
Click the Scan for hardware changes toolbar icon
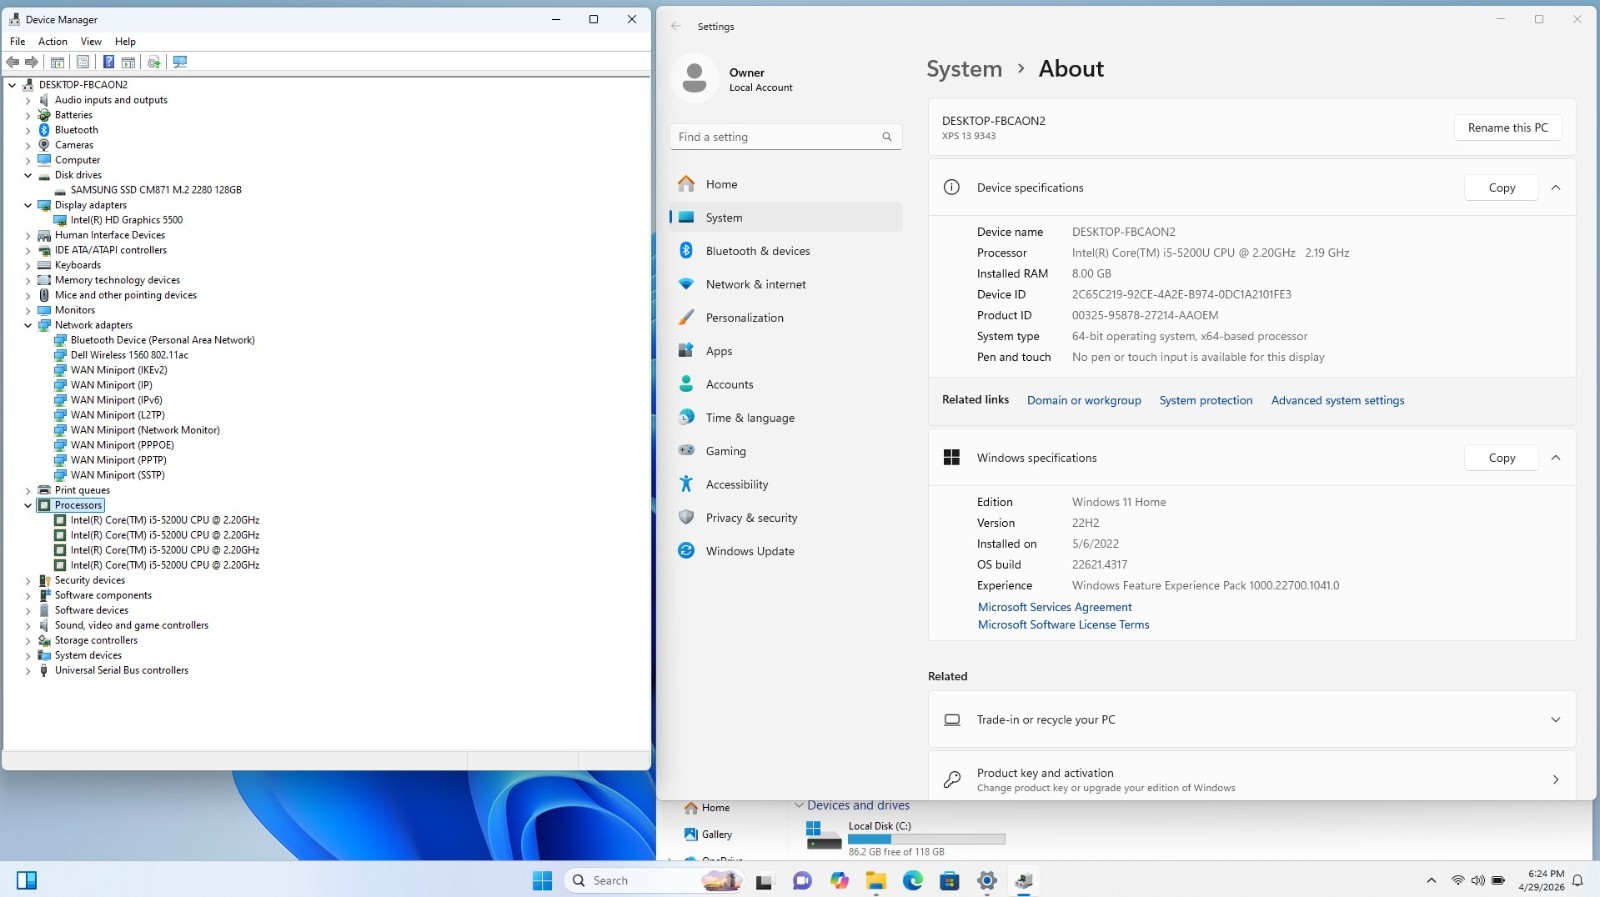[x=180, y=62]
